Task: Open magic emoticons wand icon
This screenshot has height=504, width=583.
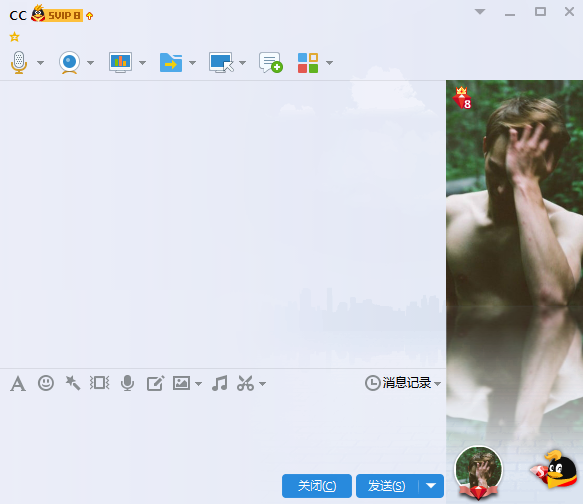Action: click(x=73, y=383)
